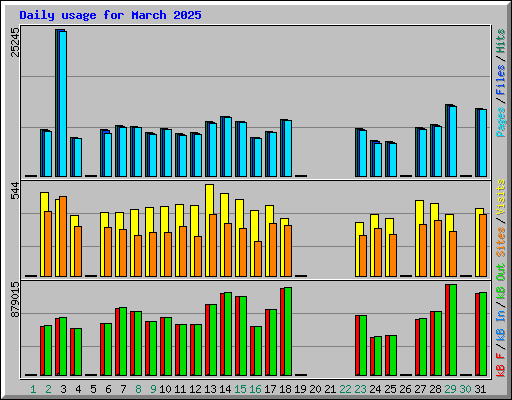Click the 'Pages' legend label
Screen dimensions: 512x400
coord(501,122)
